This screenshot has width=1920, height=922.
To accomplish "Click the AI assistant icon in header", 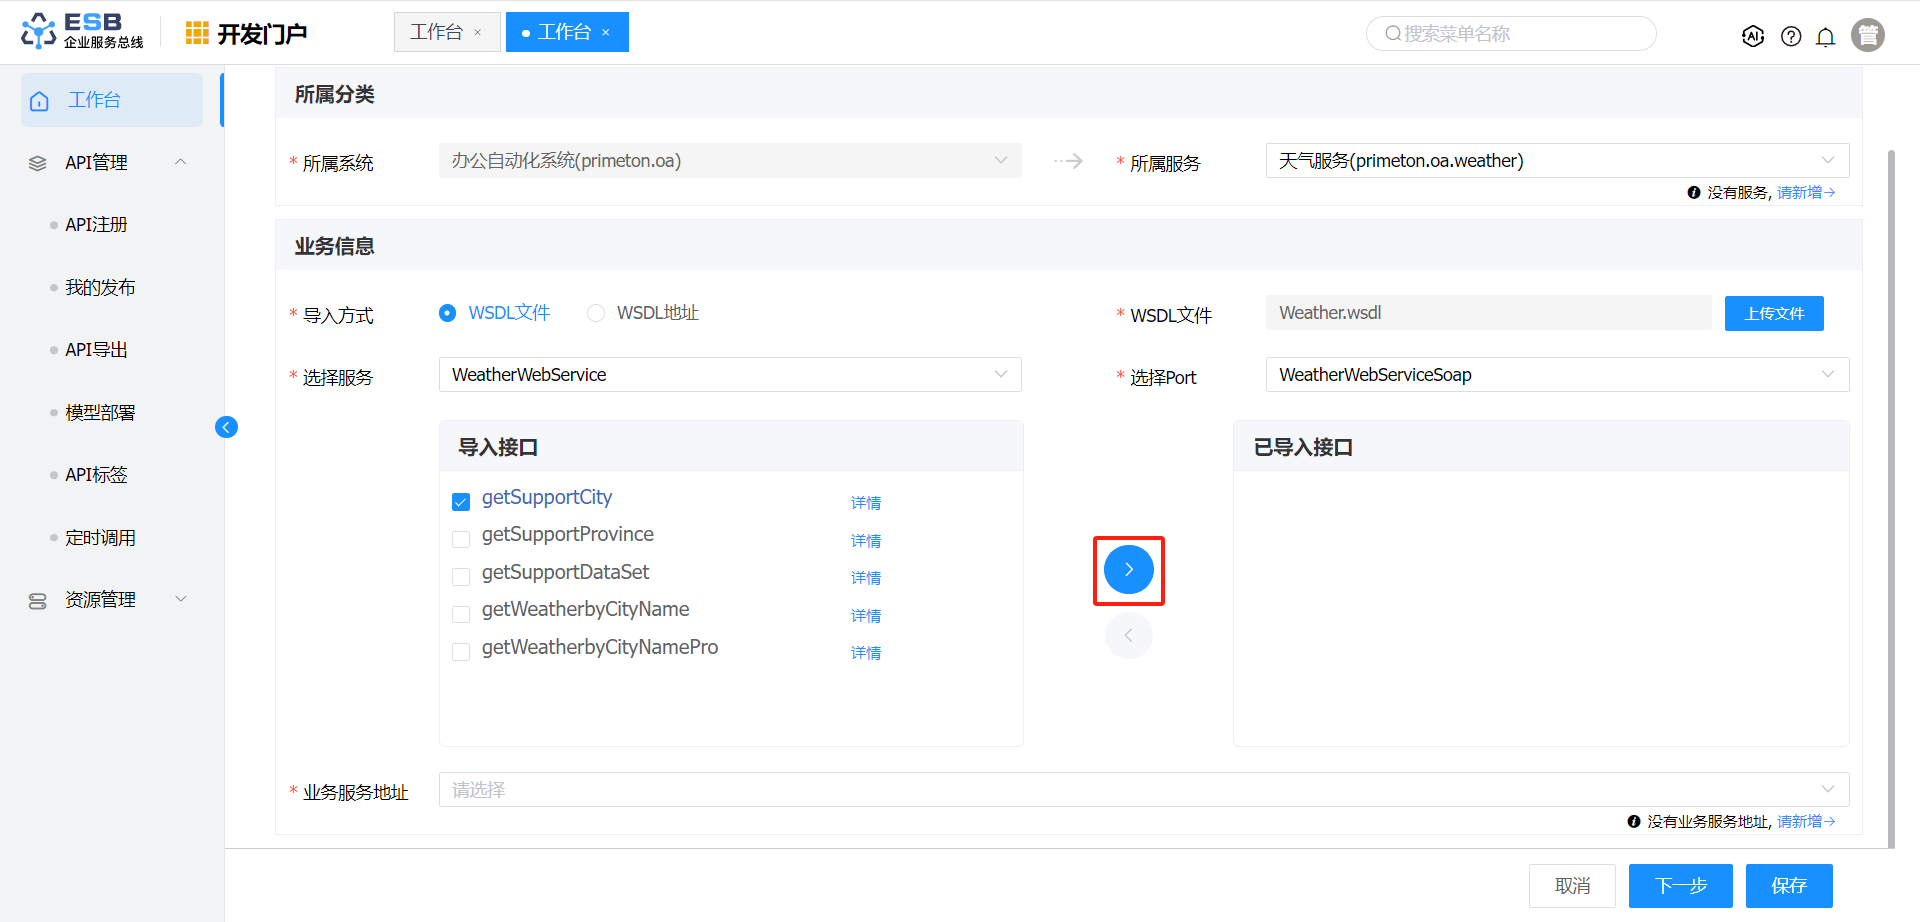I will [x=1752, y=36].
